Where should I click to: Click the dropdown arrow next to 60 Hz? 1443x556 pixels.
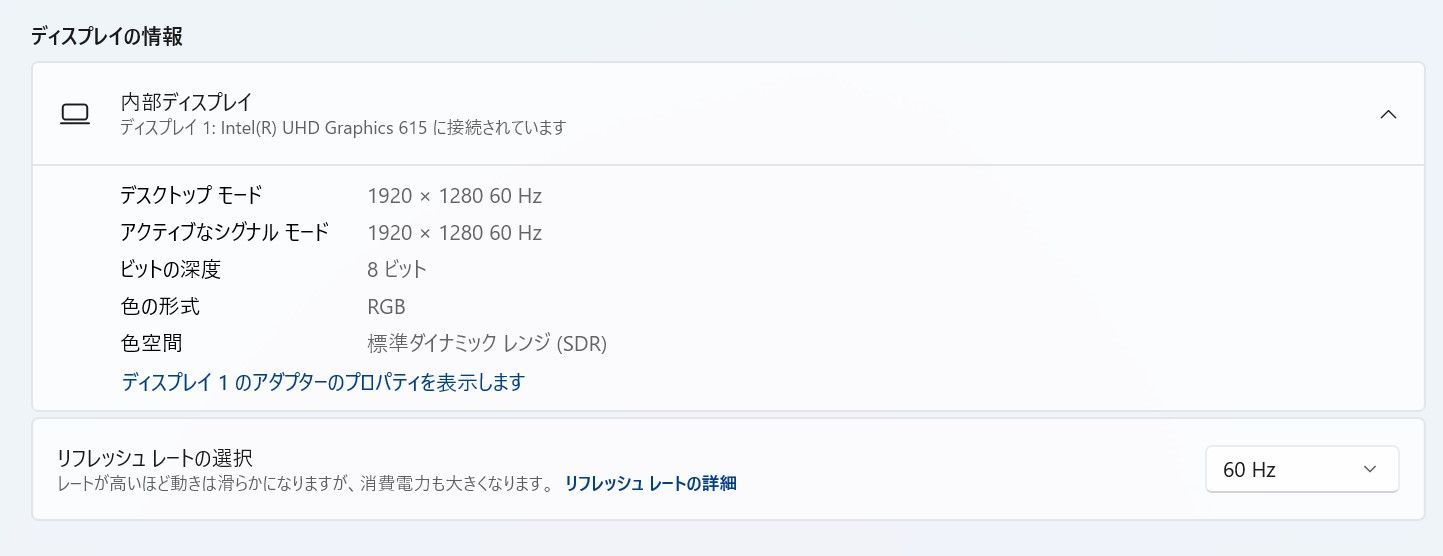tap(1370, 469)
